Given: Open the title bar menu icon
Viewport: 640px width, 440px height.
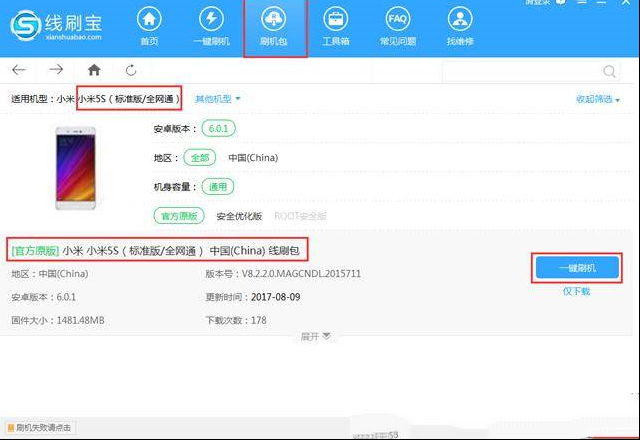Looking at the screenshot, I should [582, 2].
